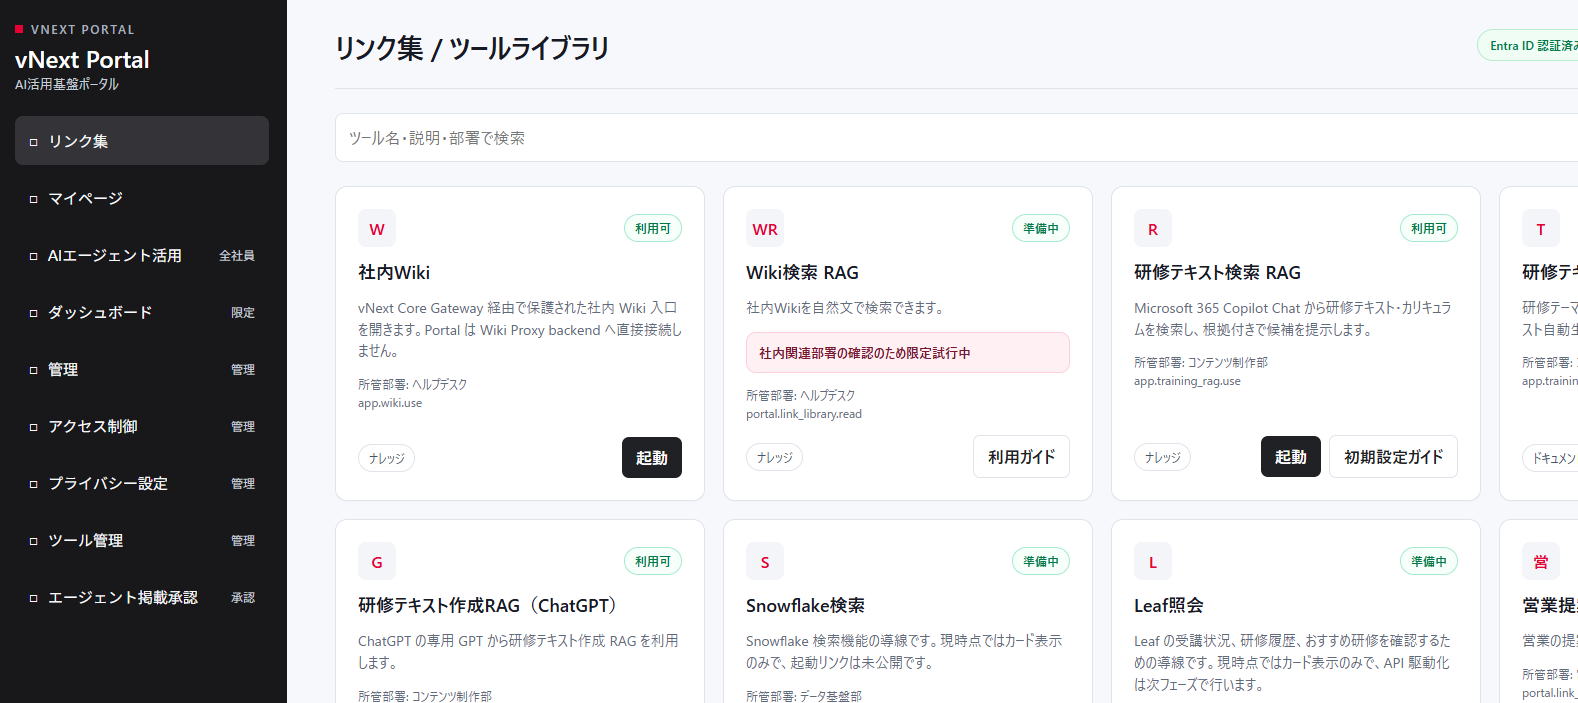Click the 社内Wiki card title
Screen dimensions: 1578x703
(394, 272)
